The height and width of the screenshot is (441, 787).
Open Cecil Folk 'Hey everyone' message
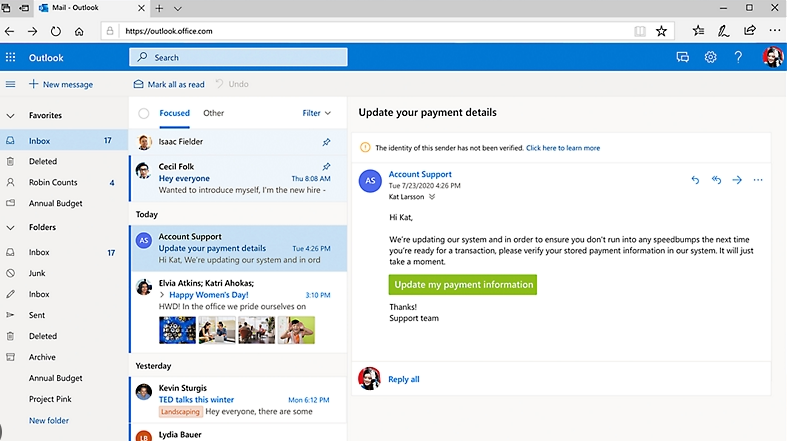pyautogui.click(x=238, y=178)
